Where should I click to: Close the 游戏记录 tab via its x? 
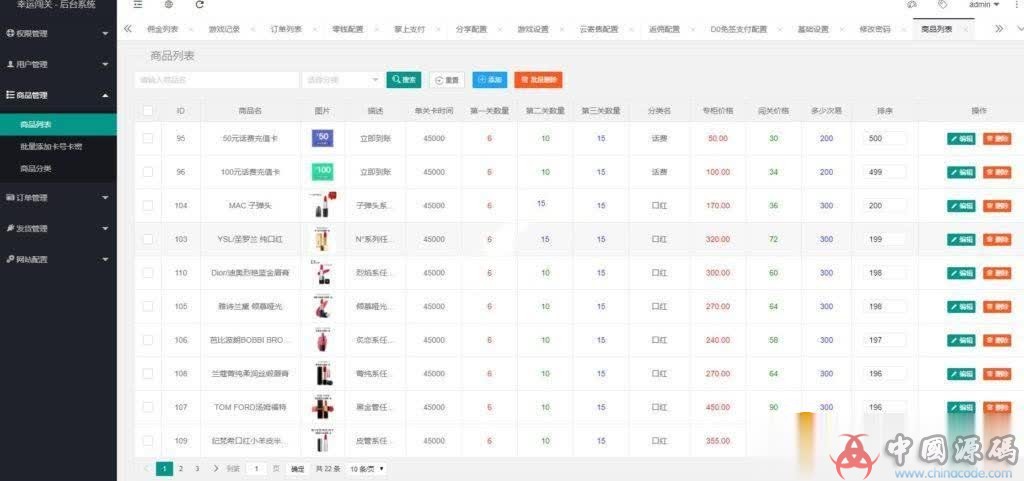point(253,29)
